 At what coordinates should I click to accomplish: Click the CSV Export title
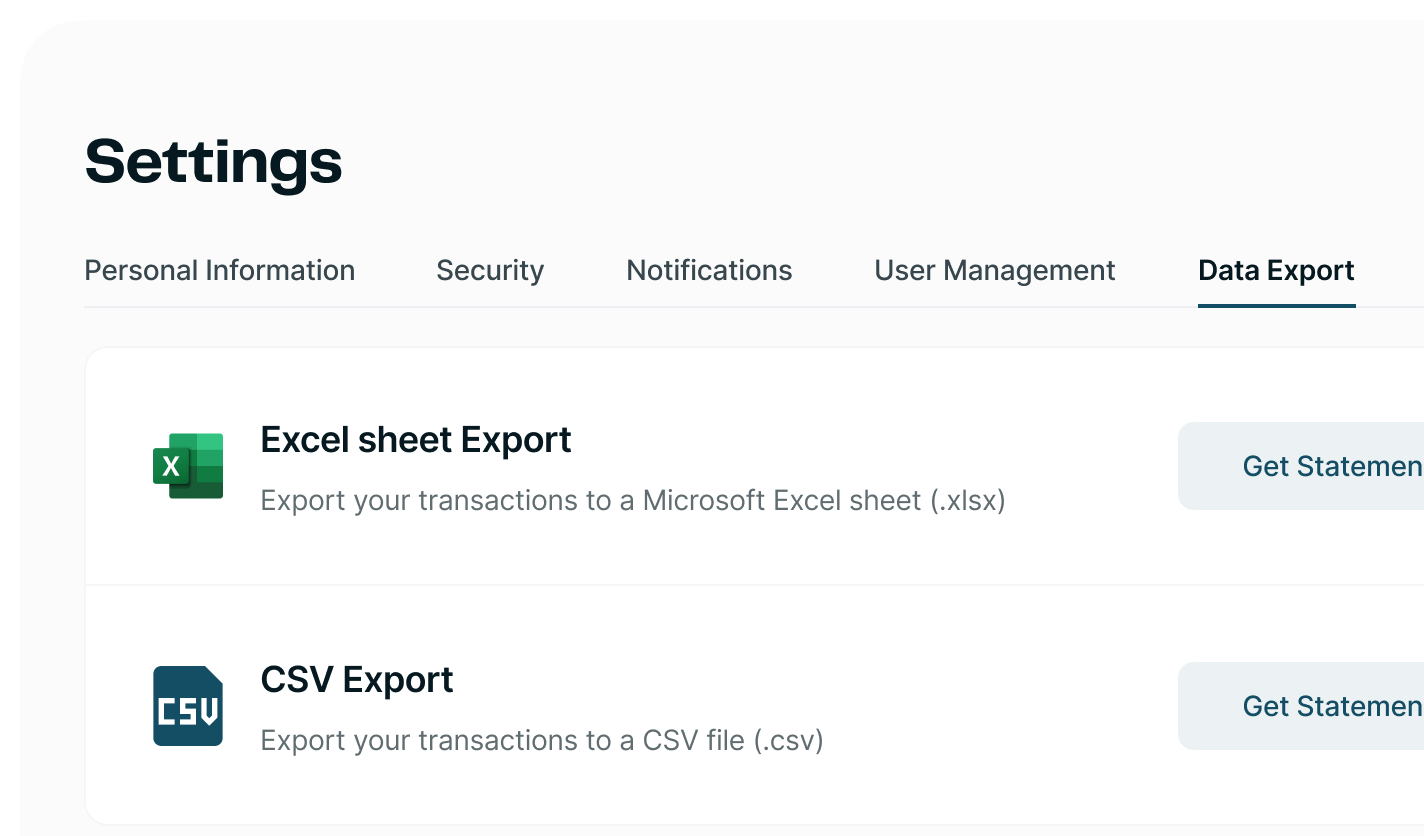pos(356,680)
